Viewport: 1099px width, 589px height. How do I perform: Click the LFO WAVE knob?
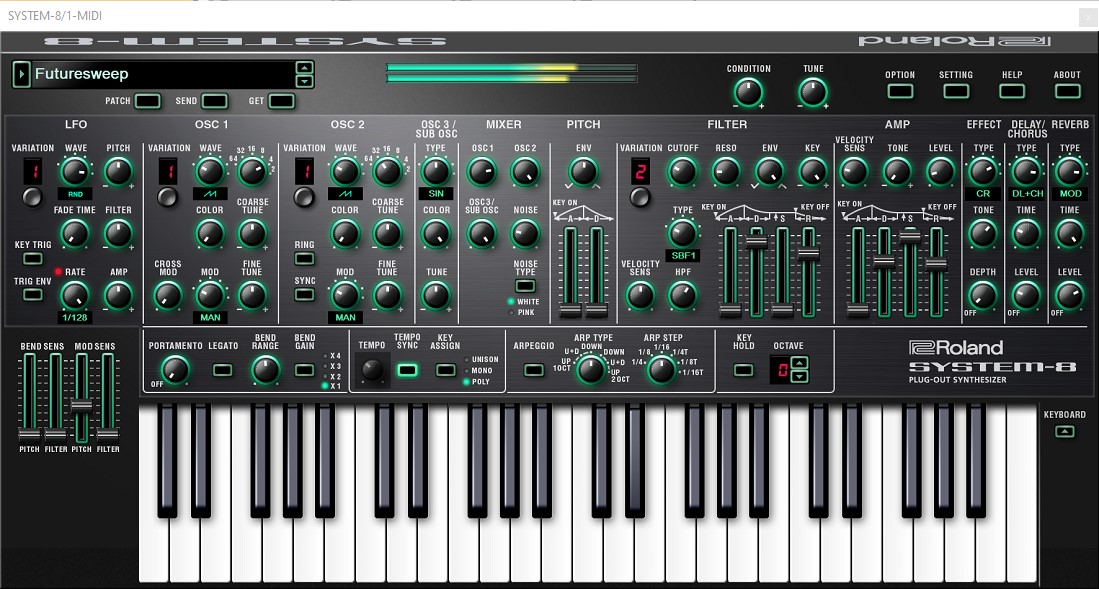click(76, 172)
